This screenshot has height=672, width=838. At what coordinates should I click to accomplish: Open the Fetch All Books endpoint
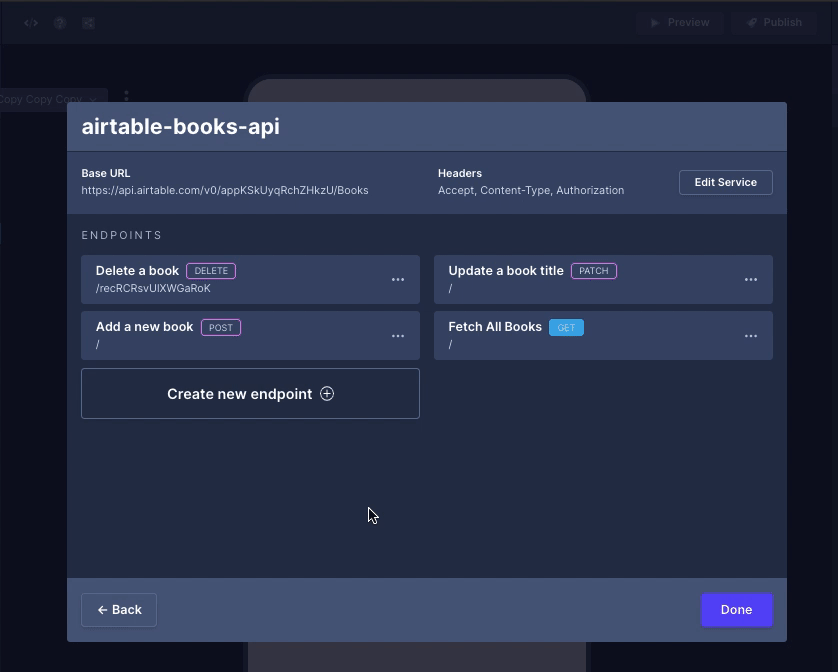(x=603, y=336)
